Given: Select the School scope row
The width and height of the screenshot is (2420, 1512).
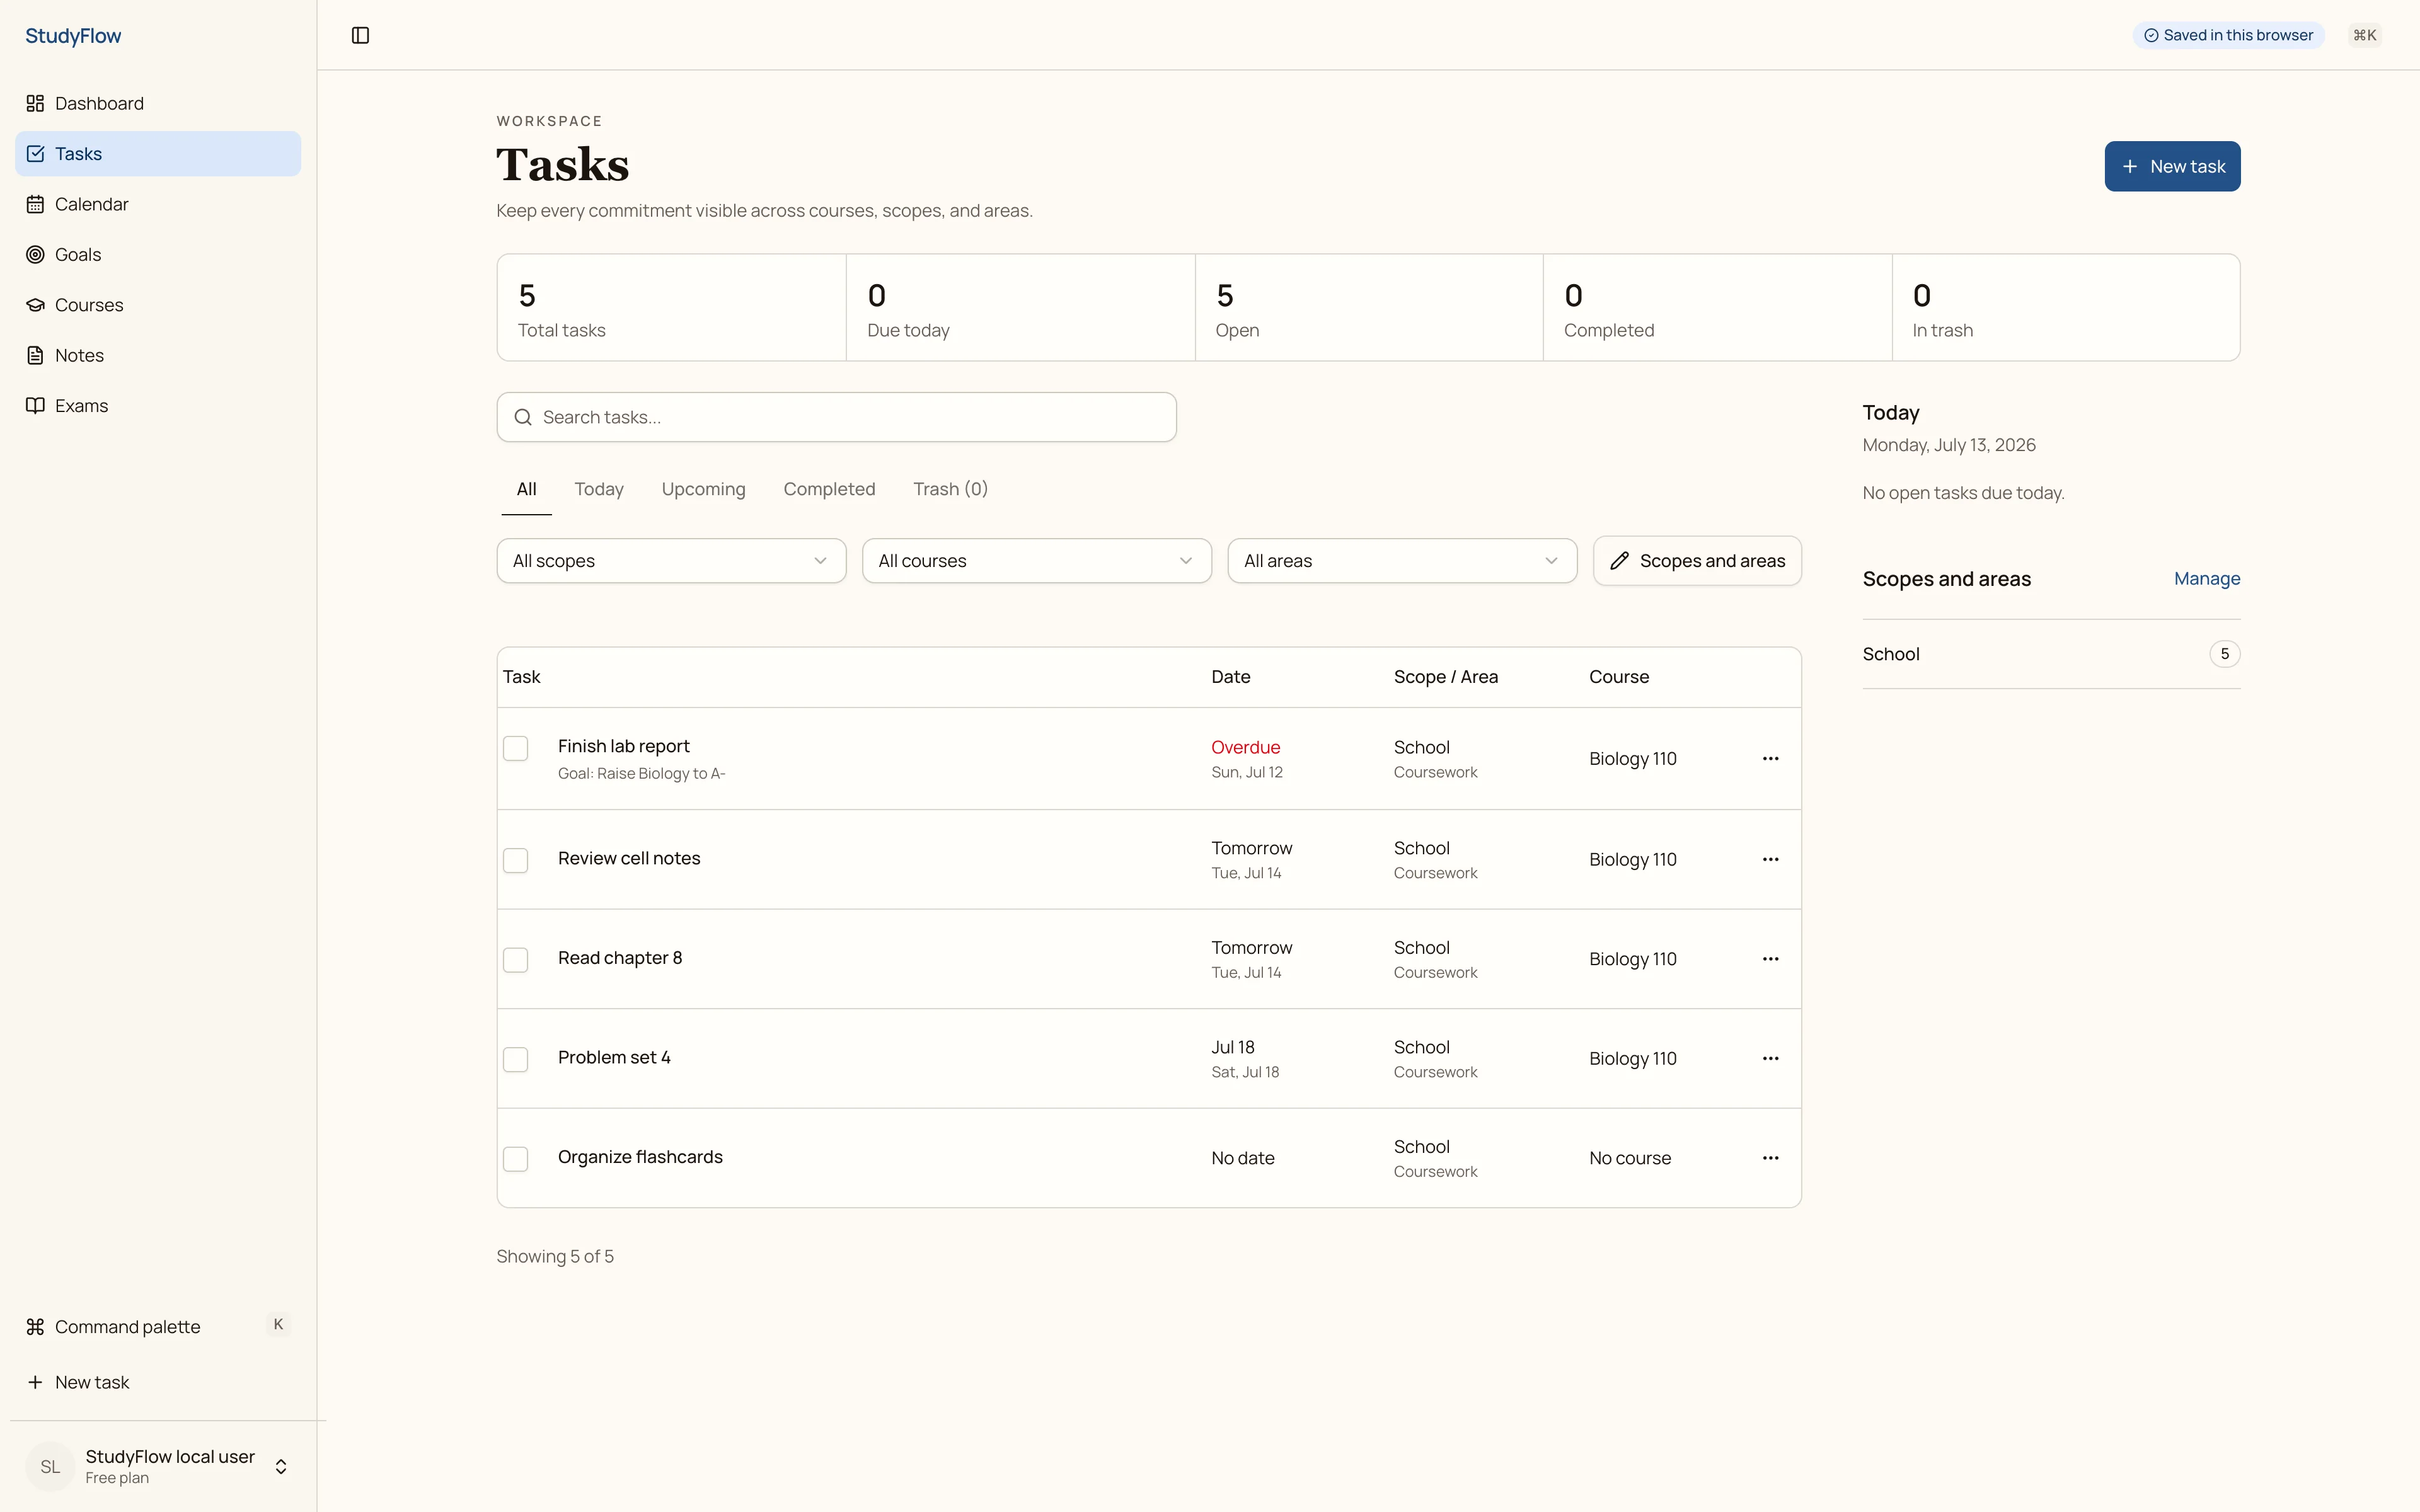Looking at the screenshot, I should [x=2051, y=654].
